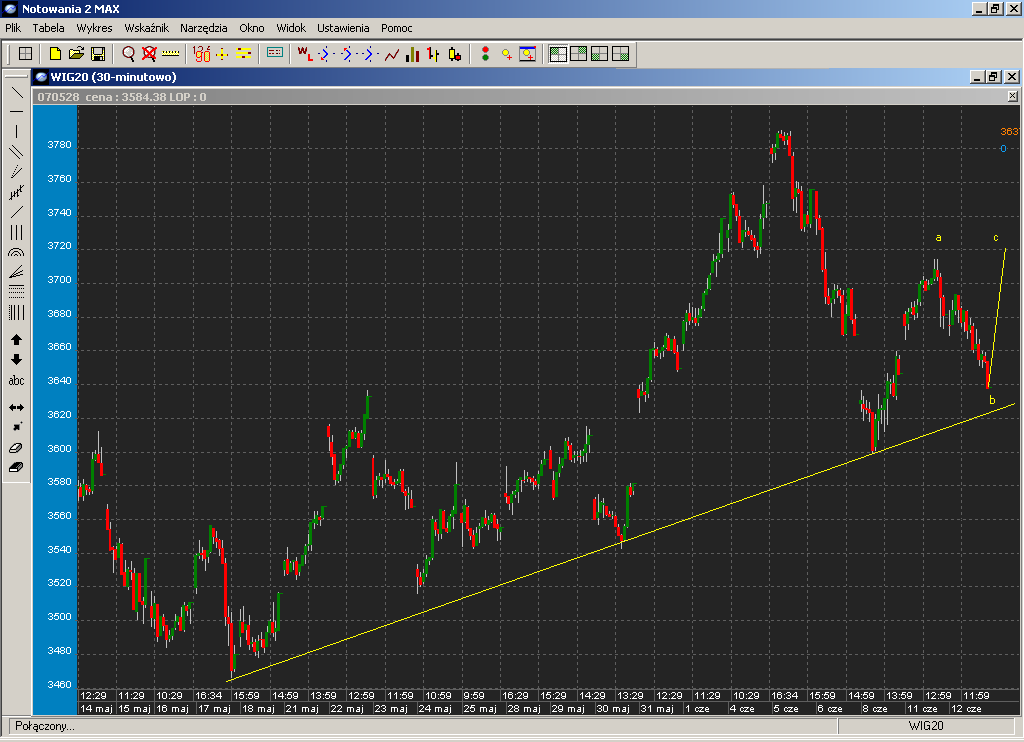The image size is (1024, 742).
Task: Click the up arrow marker tool
Action: 16,340
